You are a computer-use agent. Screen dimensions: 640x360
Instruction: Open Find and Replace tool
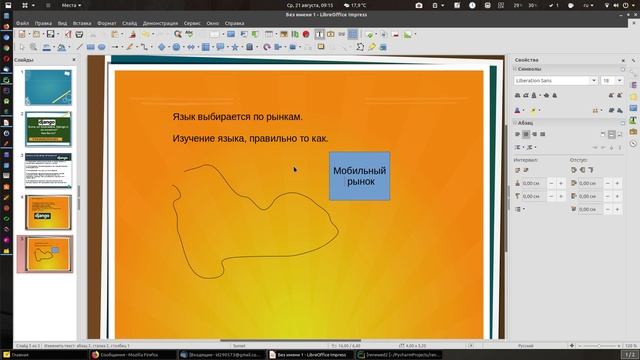pyautogui.click(x=177, y=34)
